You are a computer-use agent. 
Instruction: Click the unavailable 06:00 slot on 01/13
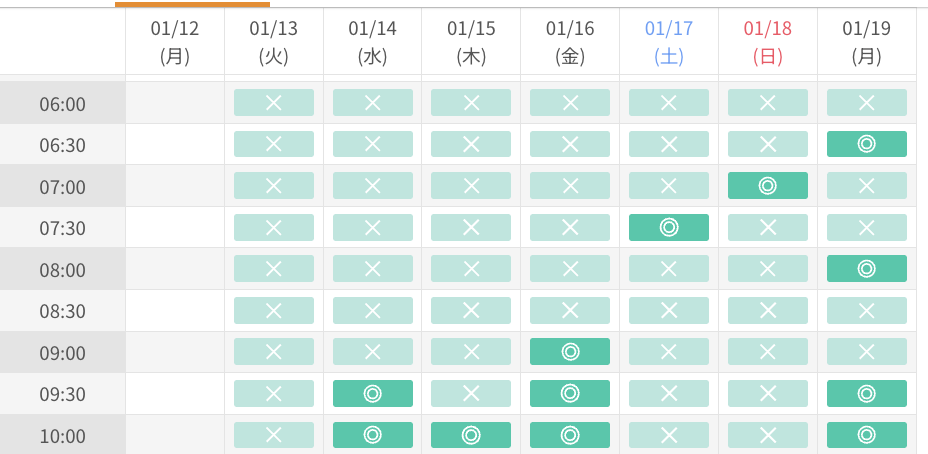pyautogui.click(x=274, y=103)
